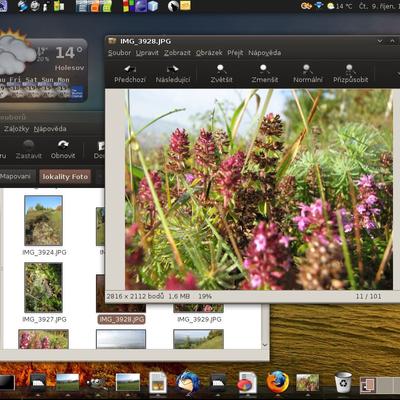The width and height of the screenshot is (400, 400).
Task: Launch GIMP from the bottom dock
Action: [x=97, y=383]
